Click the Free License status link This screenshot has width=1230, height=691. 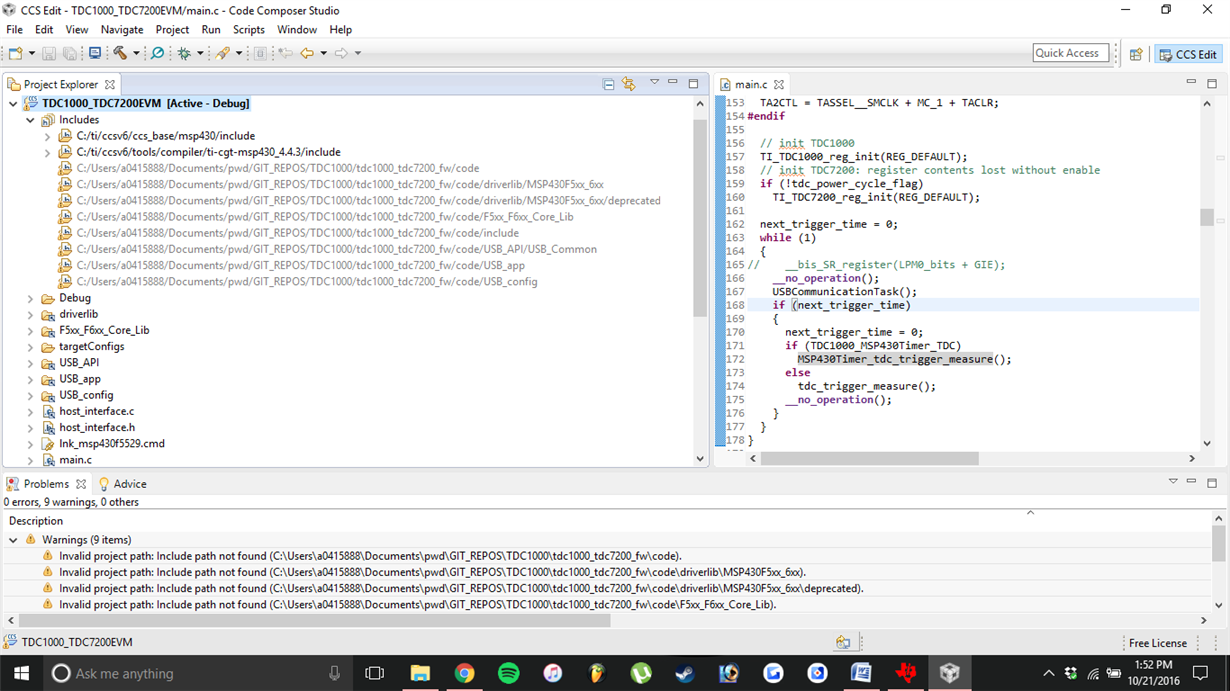(x=1157, y=643)
